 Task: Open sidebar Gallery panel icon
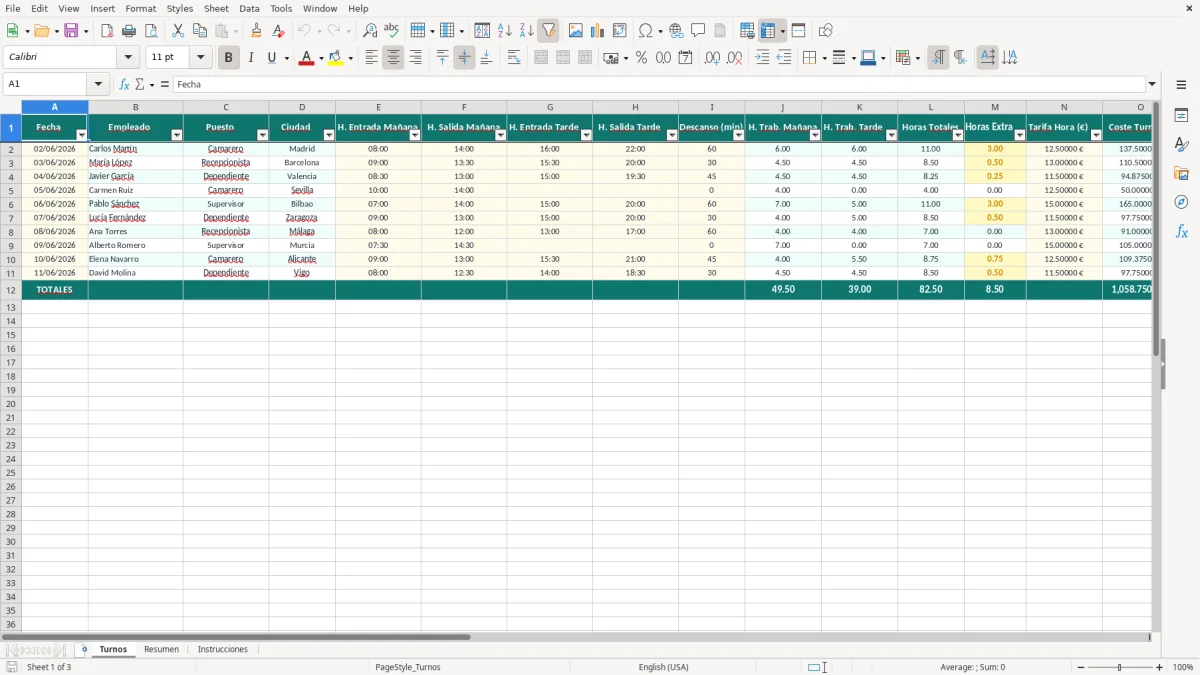[x=1181, y=174]
